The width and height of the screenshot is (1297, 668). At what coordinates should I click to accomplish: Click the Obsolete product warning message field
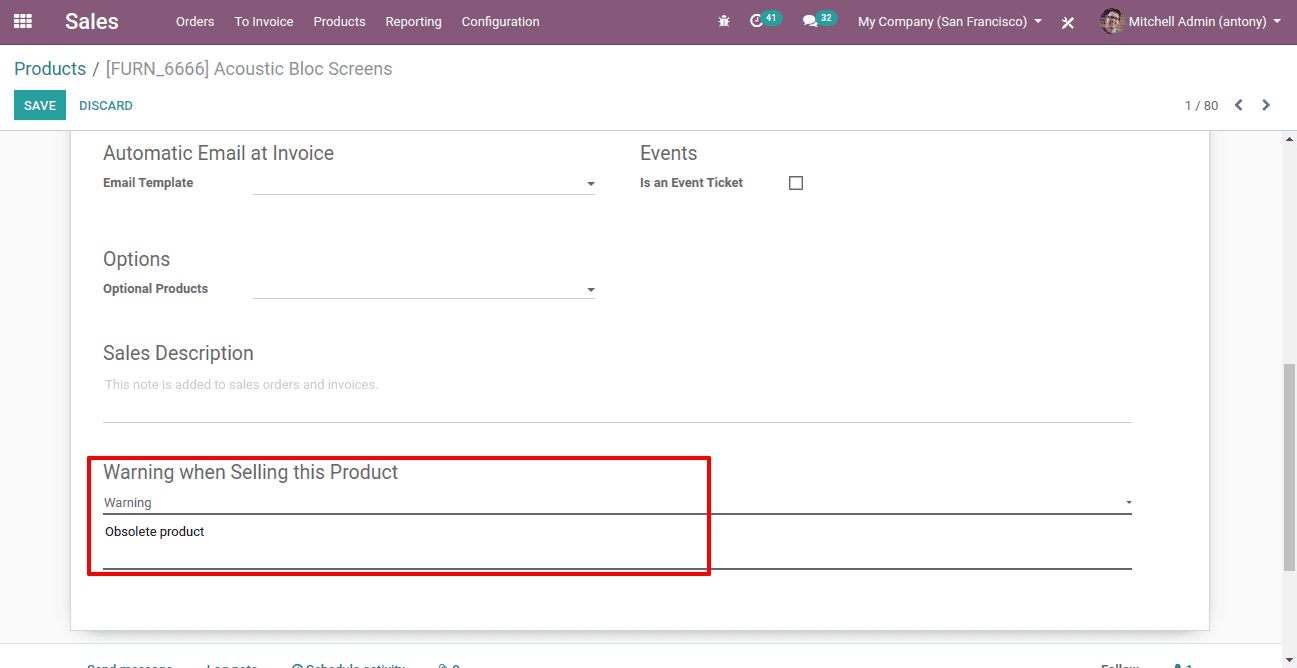[617, 545]
